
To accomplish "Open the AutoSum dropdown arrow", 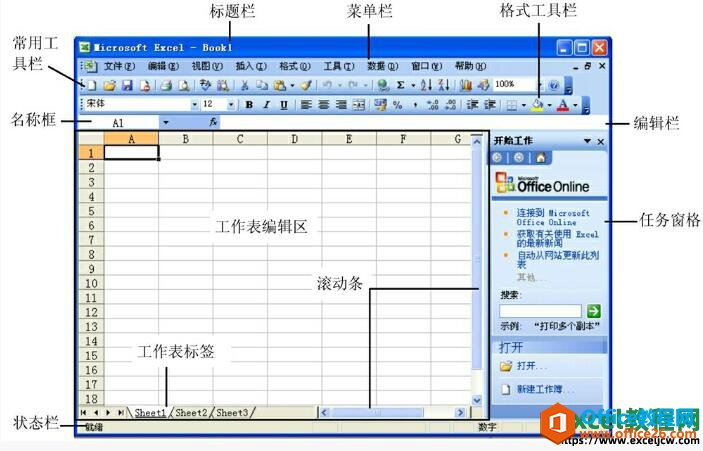I will pos(413,85).
